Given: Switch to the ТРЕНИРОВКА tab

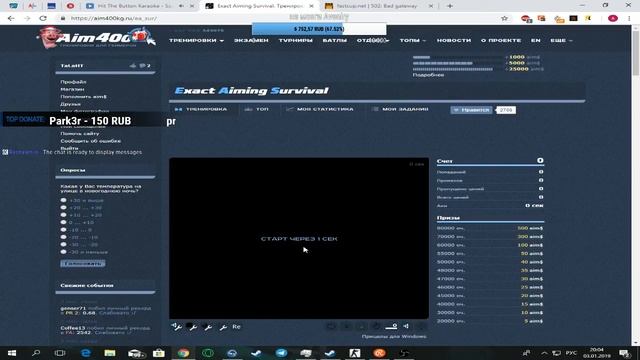Looking at the screenshot, I should (x=201, y=109).
